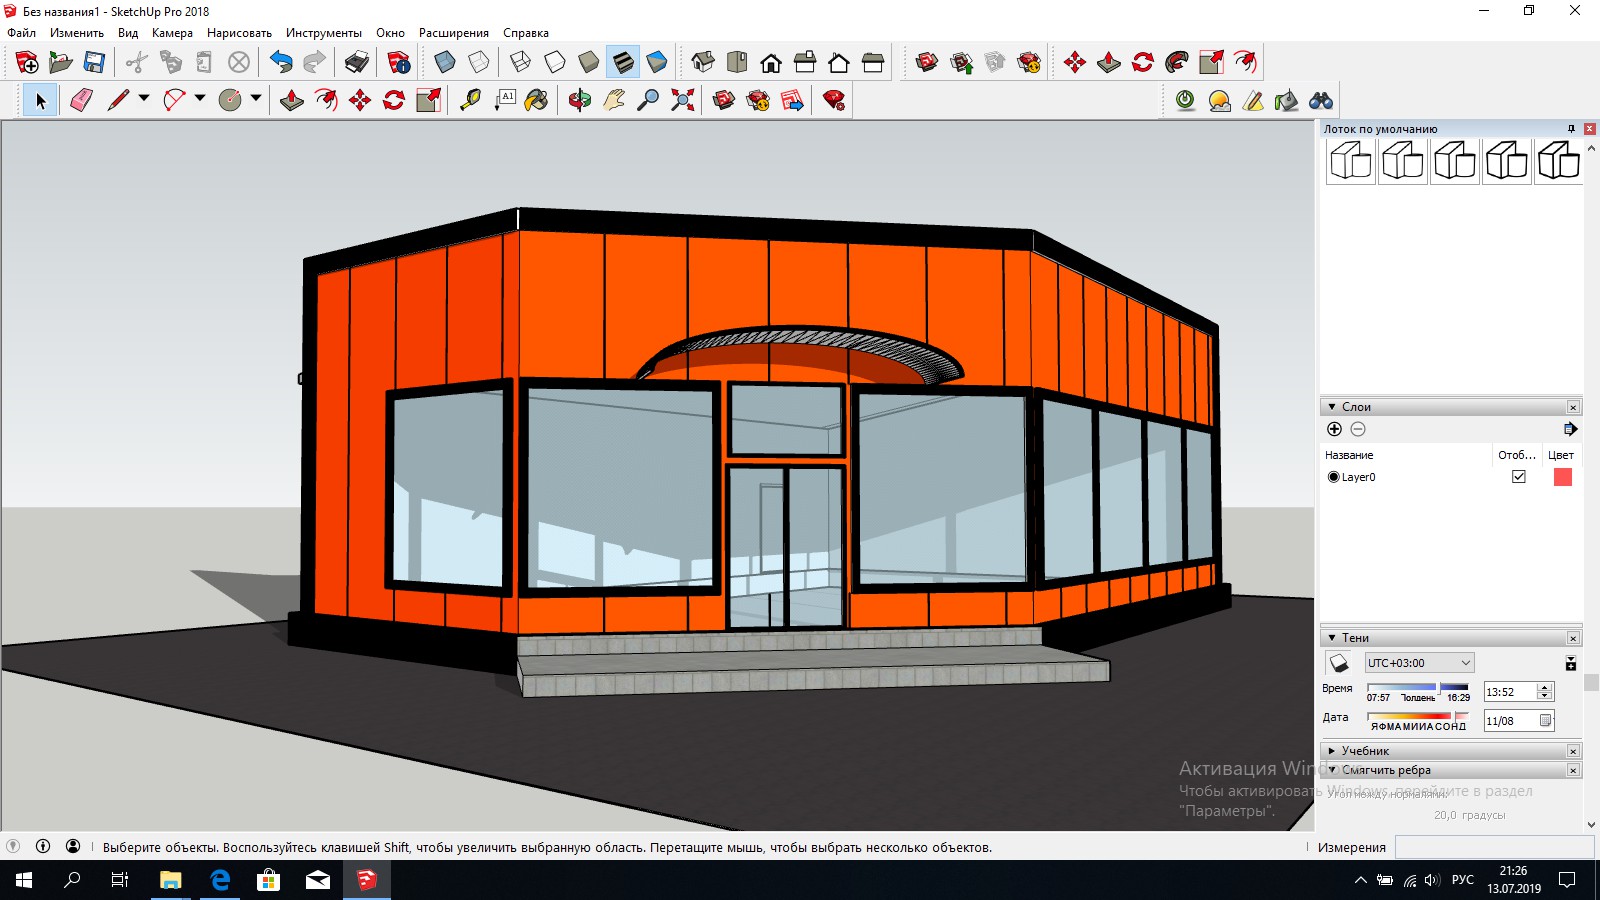Collapse the Слои panel section
Viewport: 1600px width, 900px height.
[1332, 407]
